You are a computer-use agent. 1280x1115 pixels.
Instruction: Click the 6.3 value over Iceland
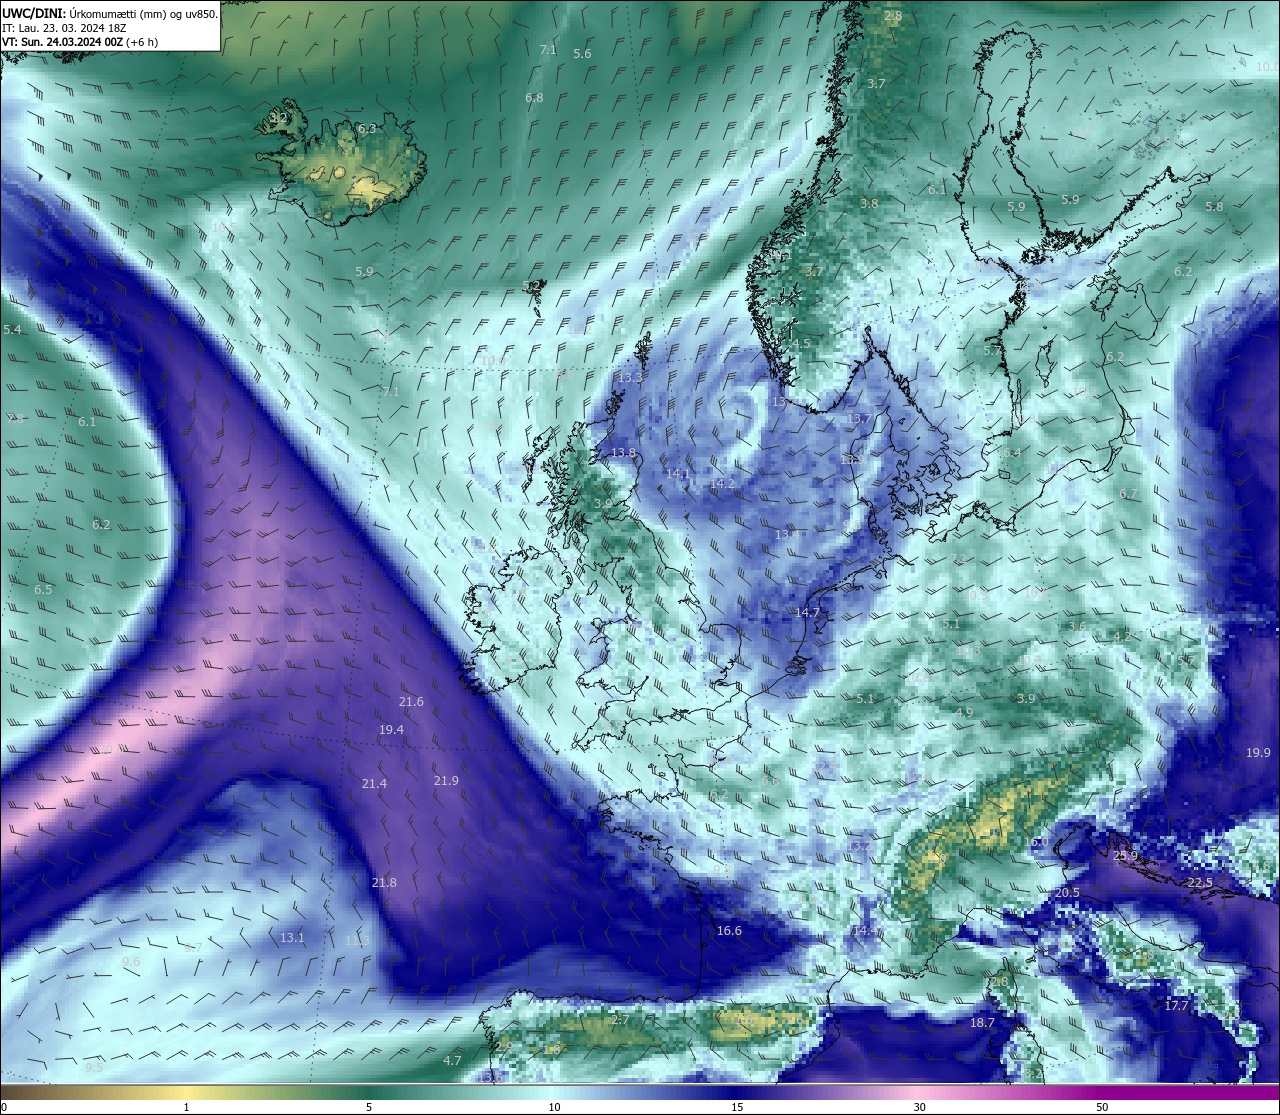[367, 129]
